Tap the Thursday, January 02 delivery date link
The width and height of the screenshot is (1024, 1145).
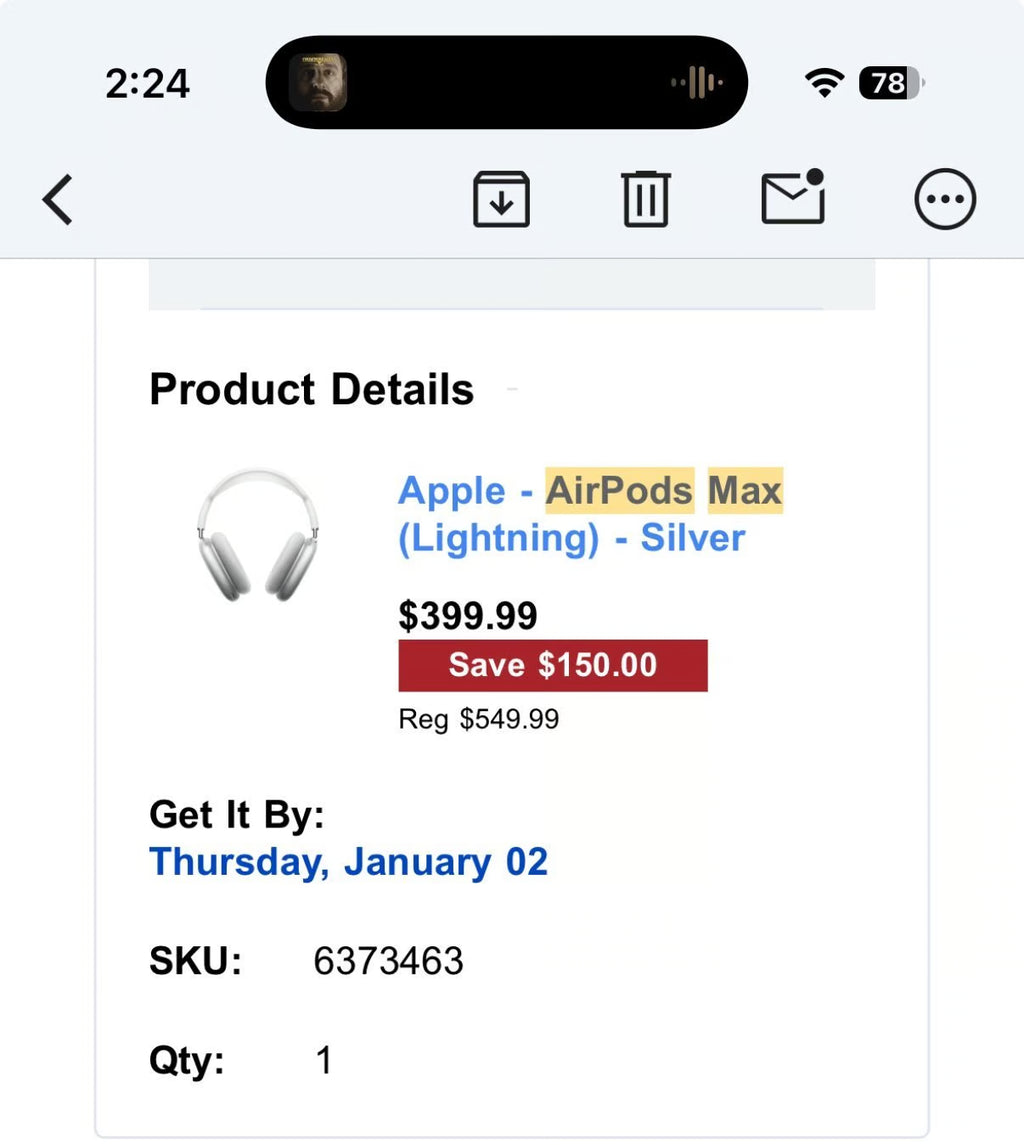[348, 861]
